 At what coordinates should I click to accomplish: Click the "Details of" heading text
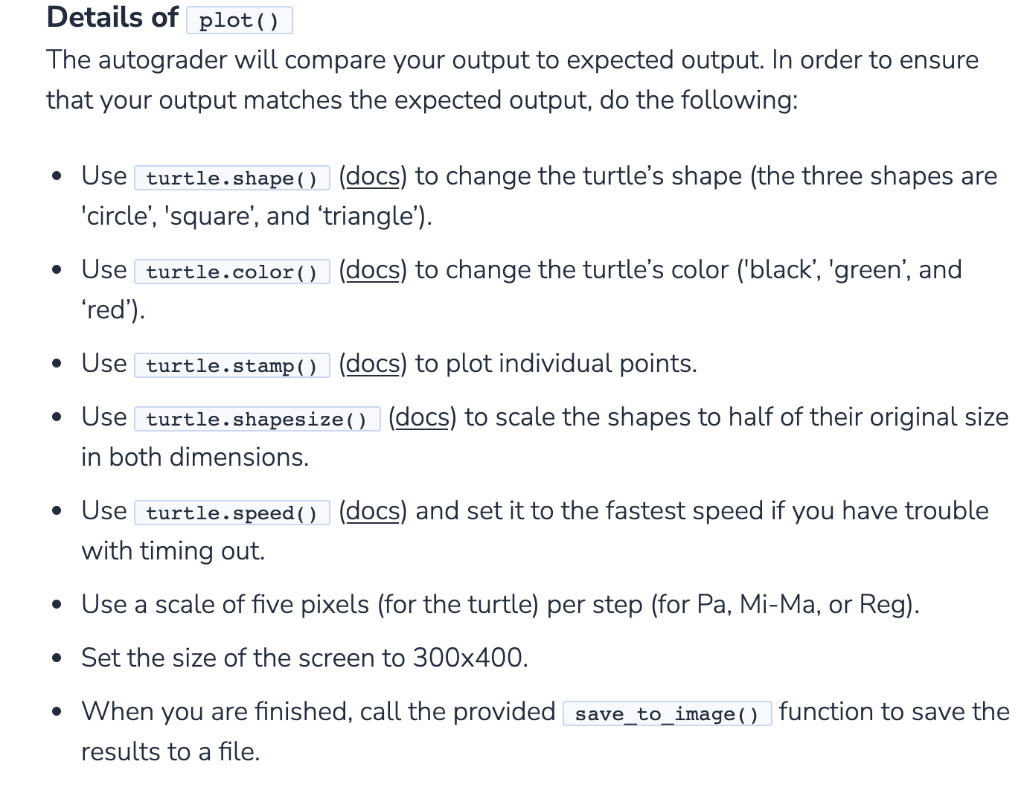coord(112,17)
